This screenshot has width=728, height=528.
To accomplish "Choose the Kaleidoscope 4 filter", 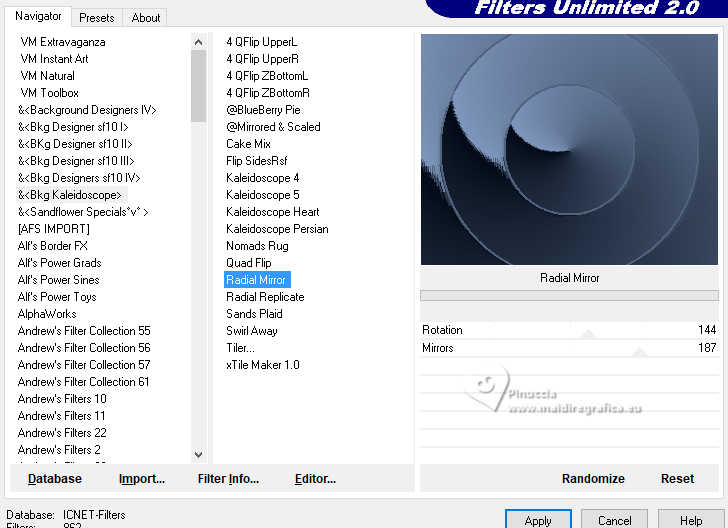I will point(263,178).
